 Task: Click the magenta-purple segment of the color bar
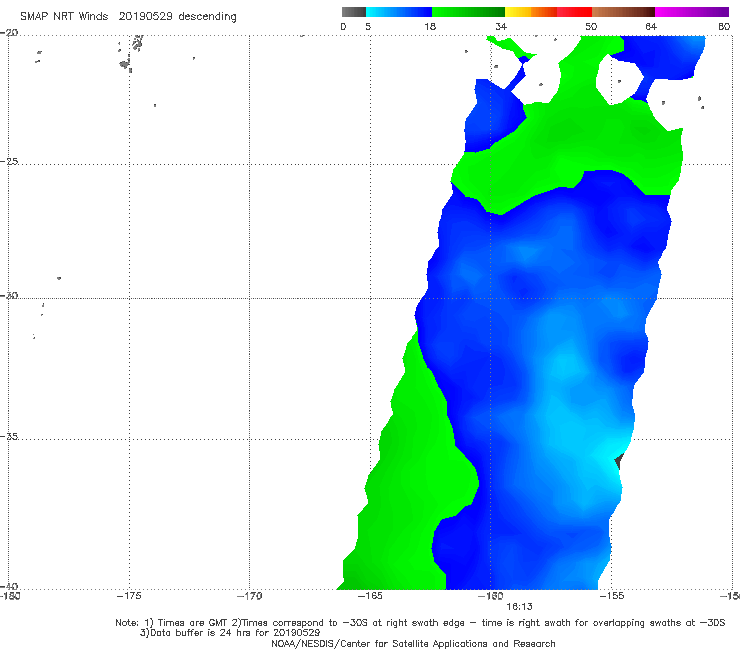coord(692,12)
